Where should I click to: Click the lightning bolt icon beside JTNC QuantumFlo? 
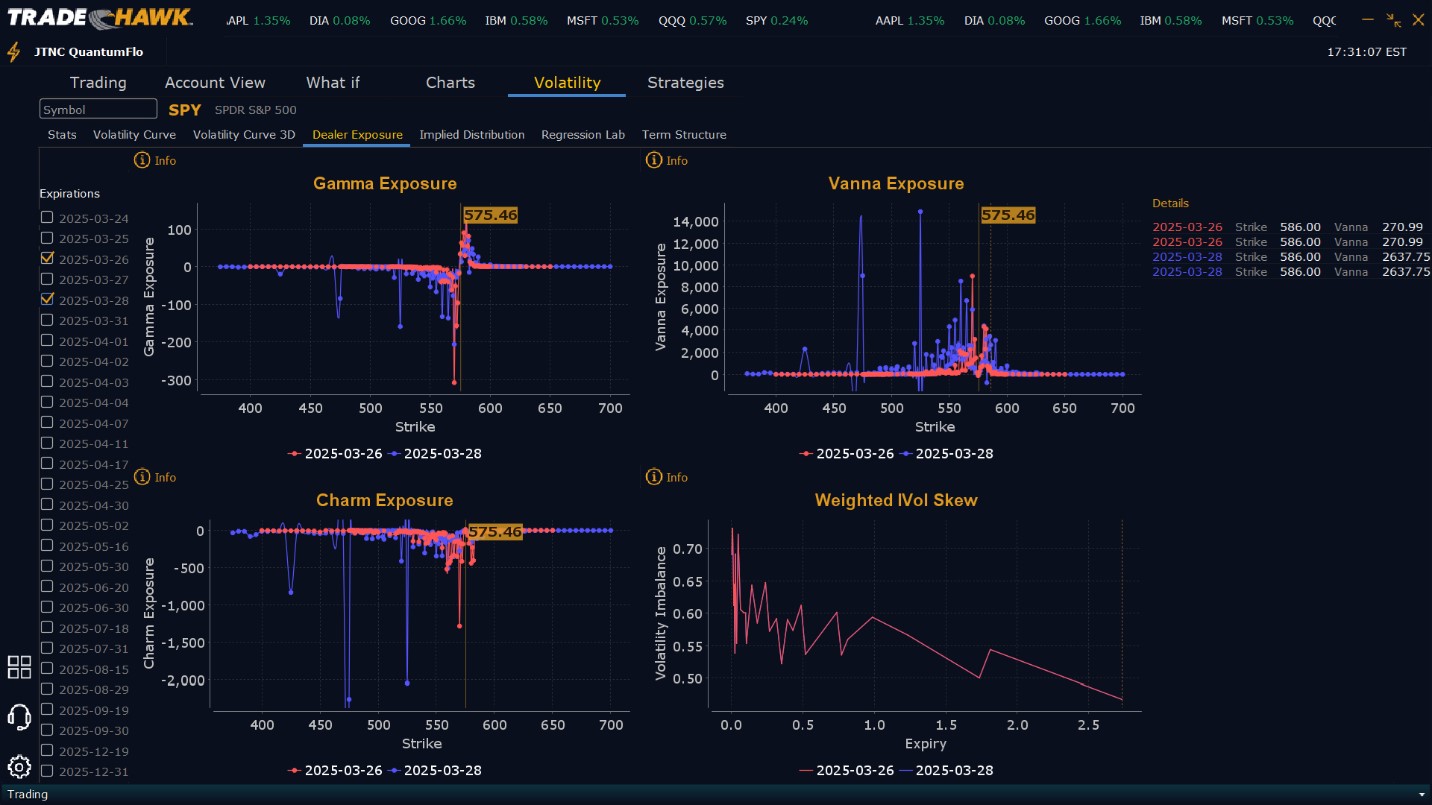click(14, 52)
